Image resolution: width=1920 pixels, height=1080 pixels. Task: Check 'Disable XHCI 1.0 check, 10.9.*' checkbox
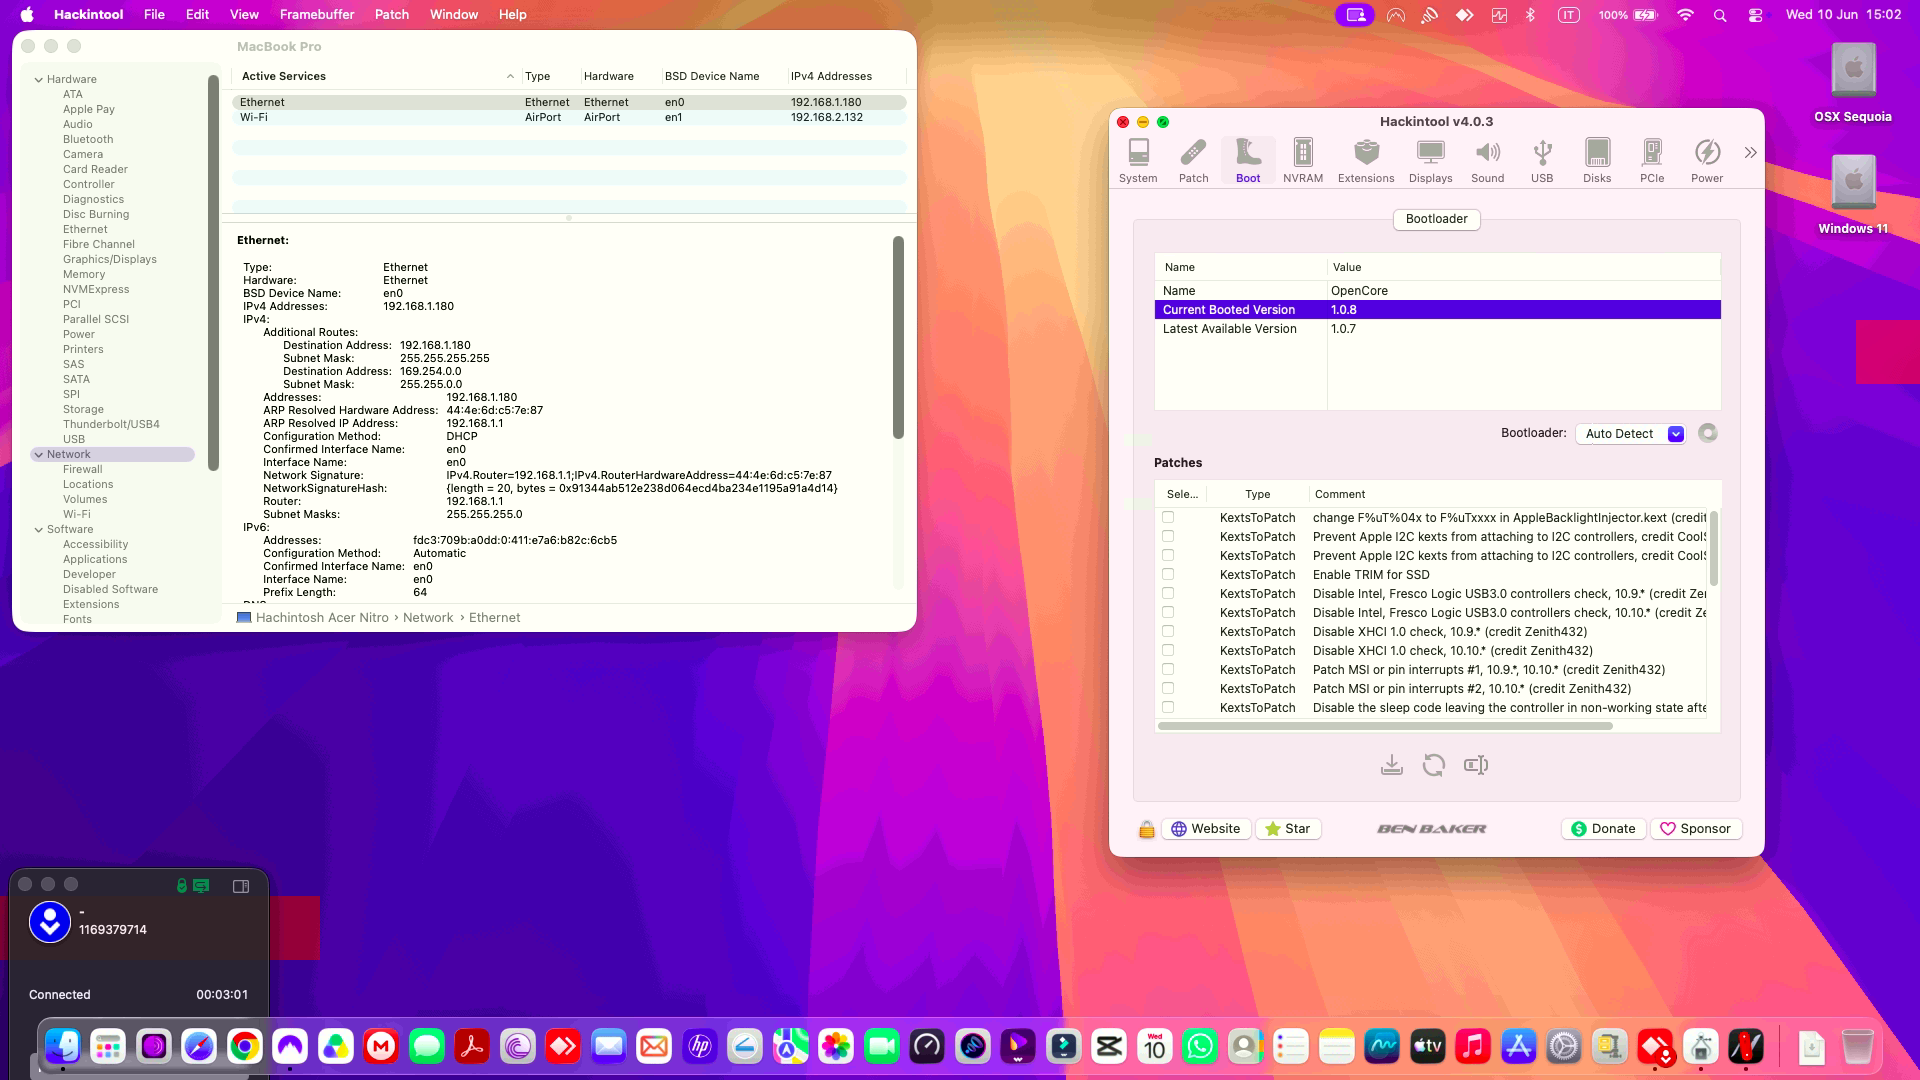(1168, 631)
